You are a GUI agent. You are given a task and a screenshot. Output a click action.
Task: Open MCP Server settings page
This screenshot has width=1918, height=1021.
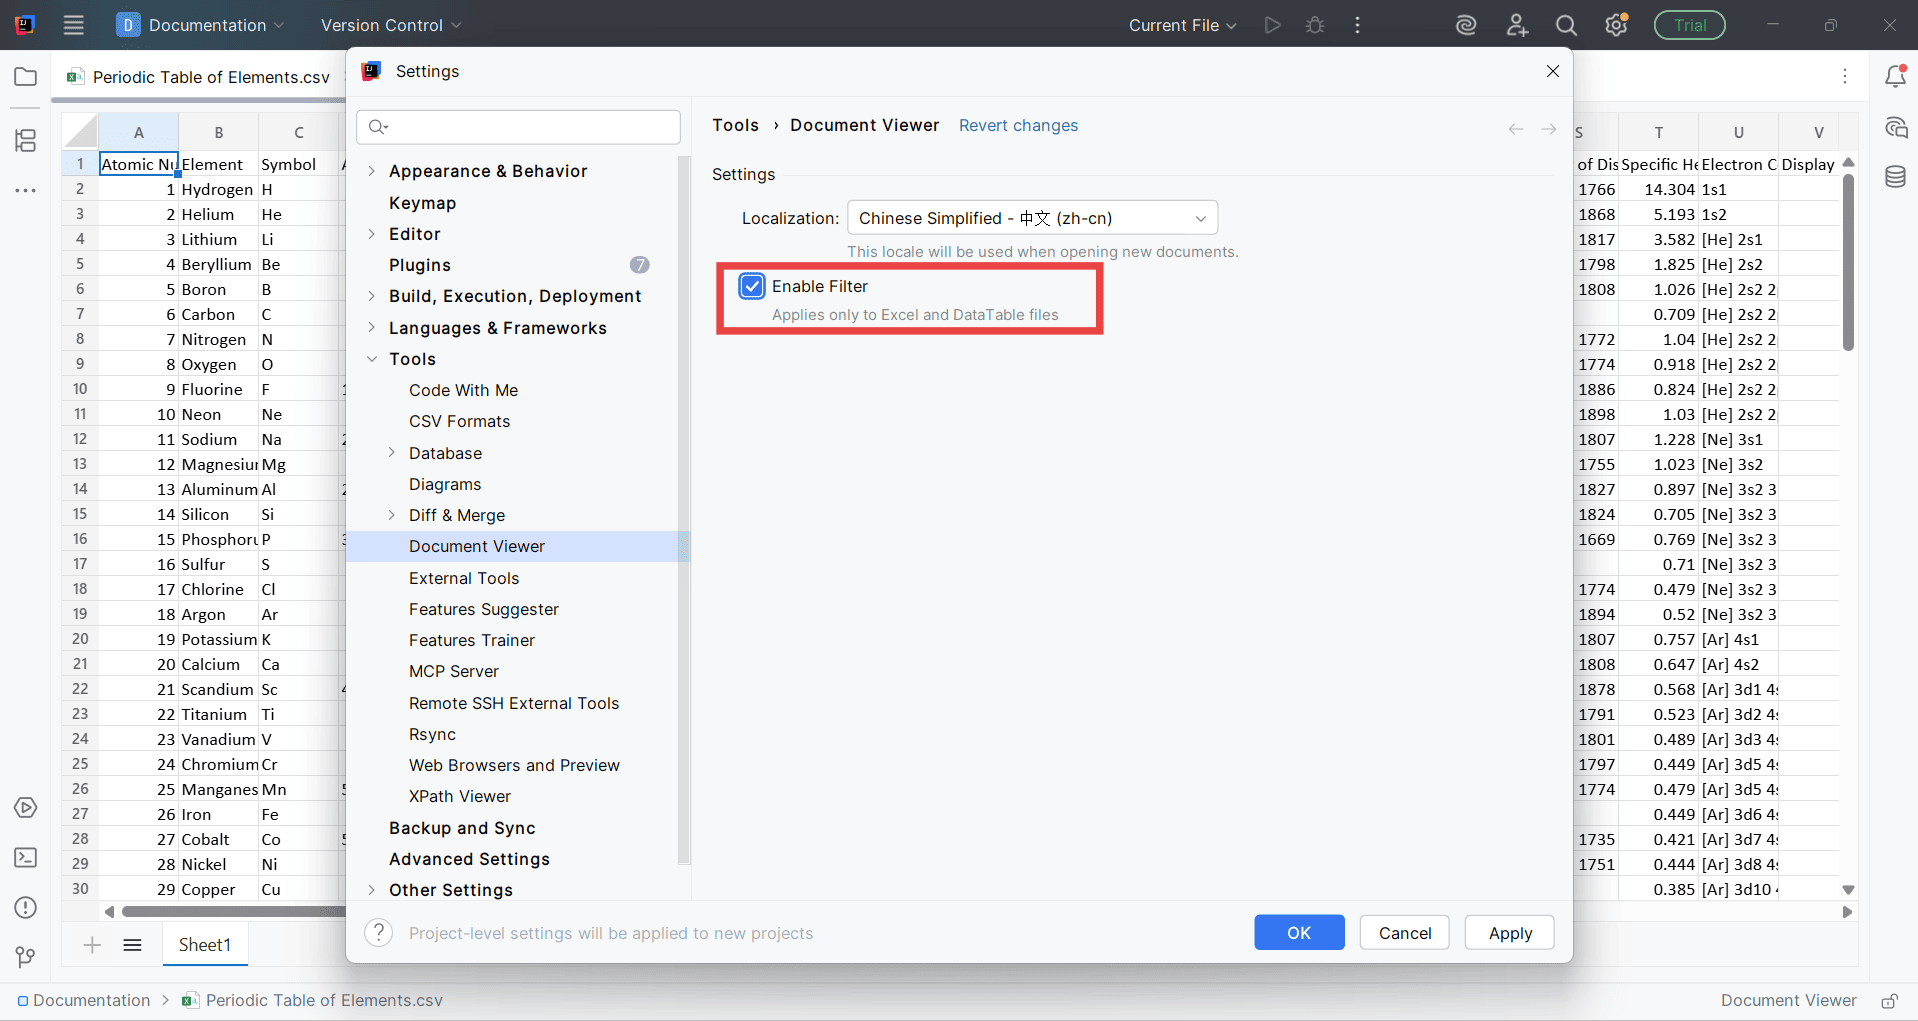[x=454, y=671]
